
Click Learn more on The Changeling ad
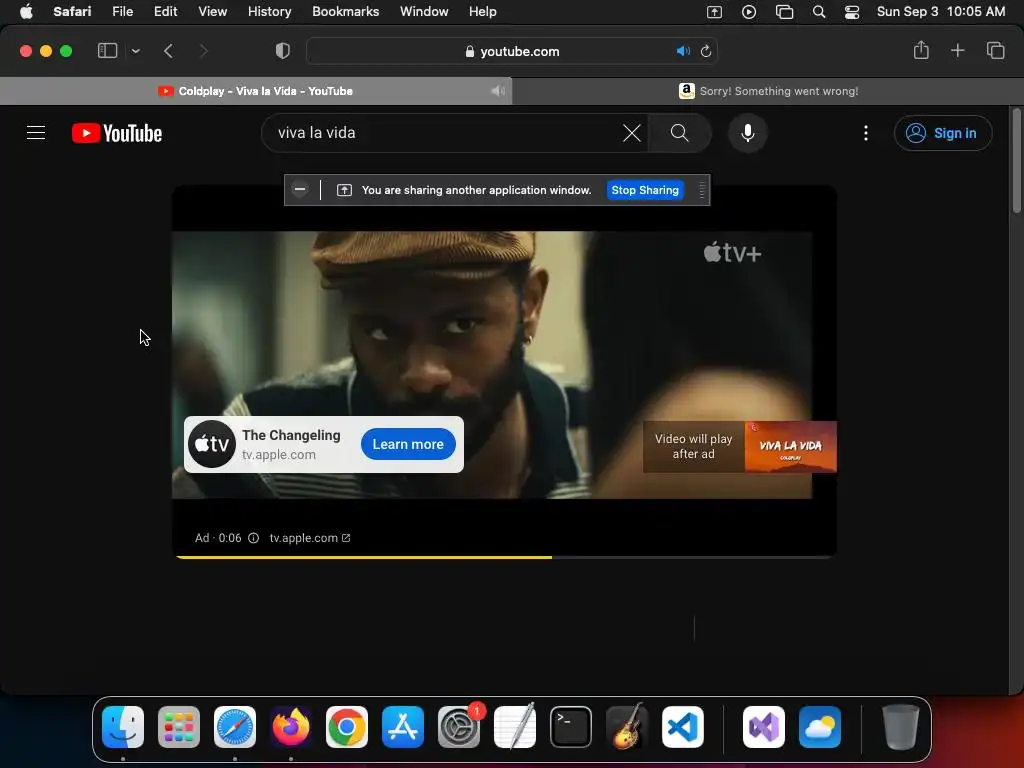click(x=408, y=444)
